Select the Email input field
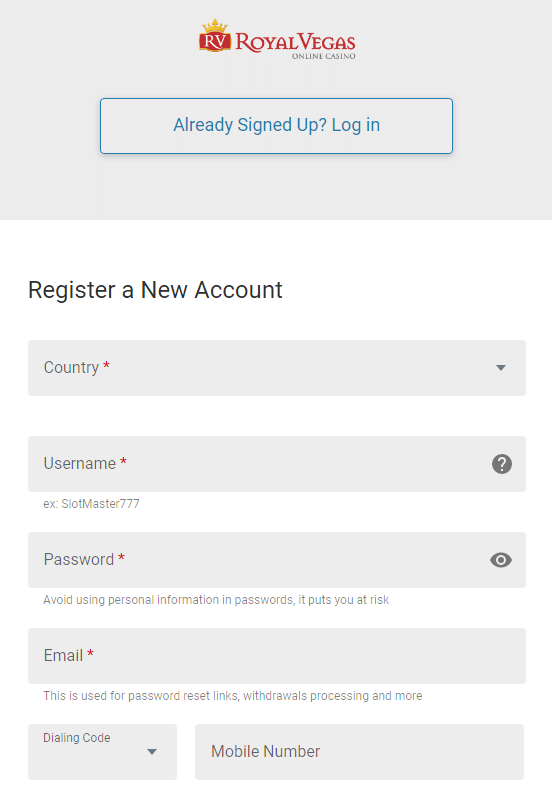 point(277,656)
